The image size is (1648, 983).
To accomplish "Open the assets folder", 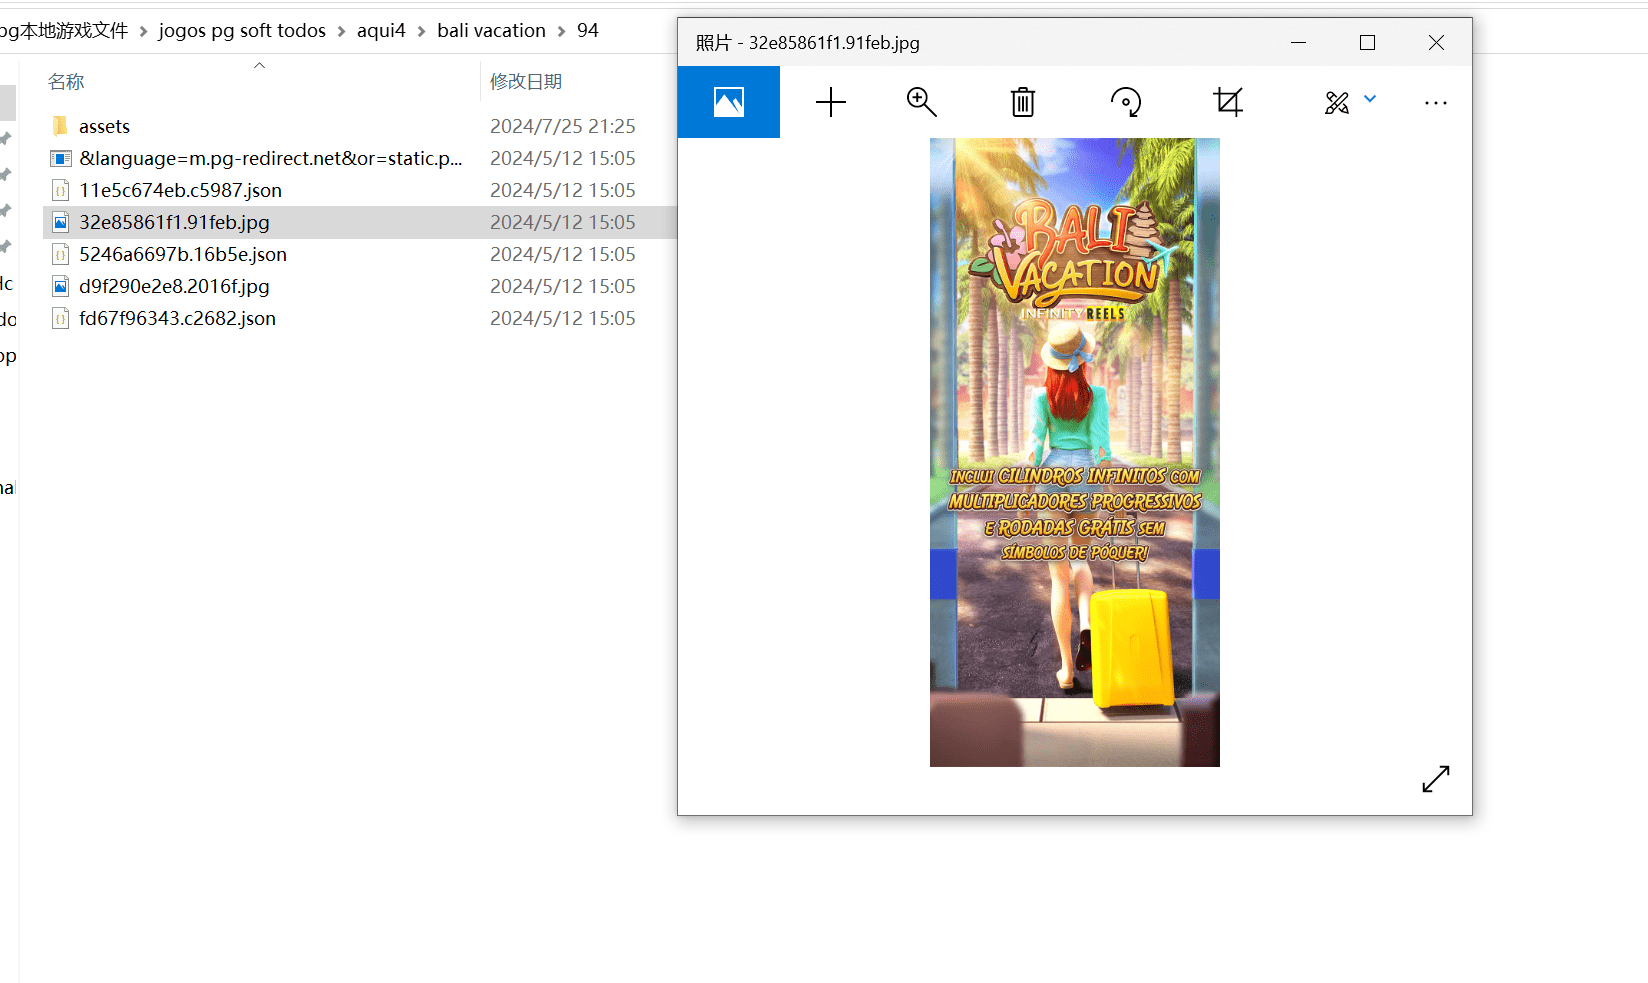I will 104,127.
